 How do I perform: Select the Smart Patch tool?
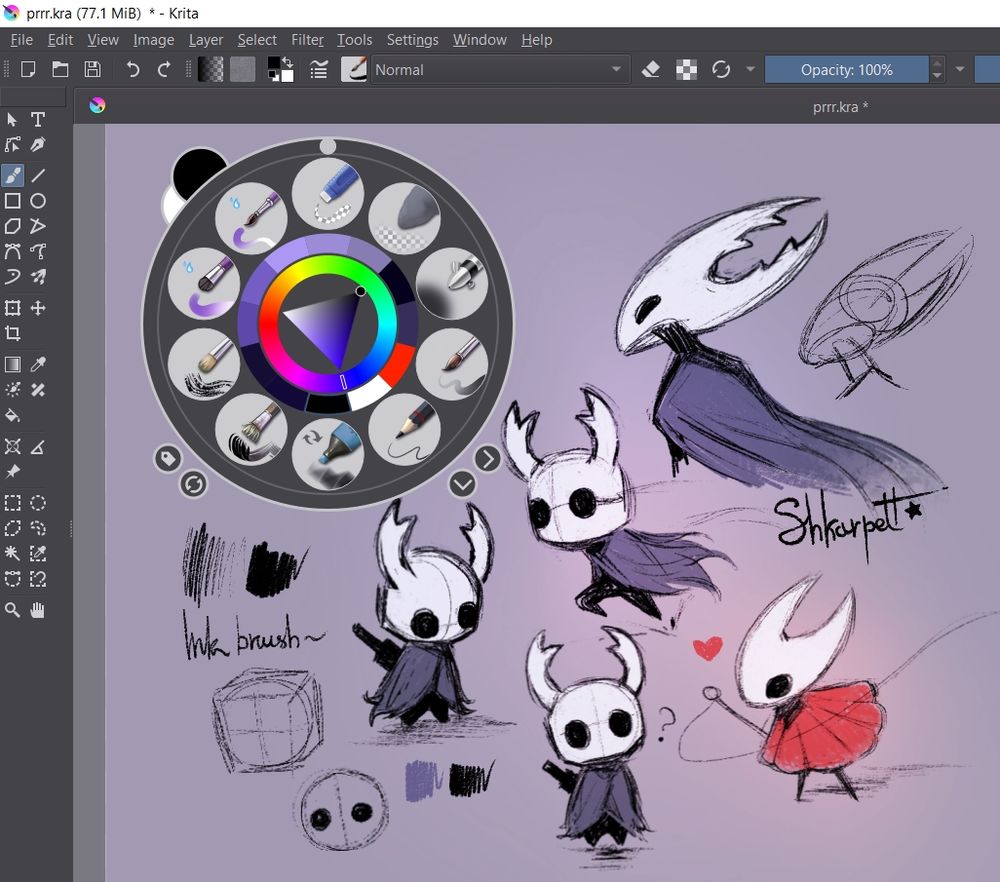click(x=38, y=390)
